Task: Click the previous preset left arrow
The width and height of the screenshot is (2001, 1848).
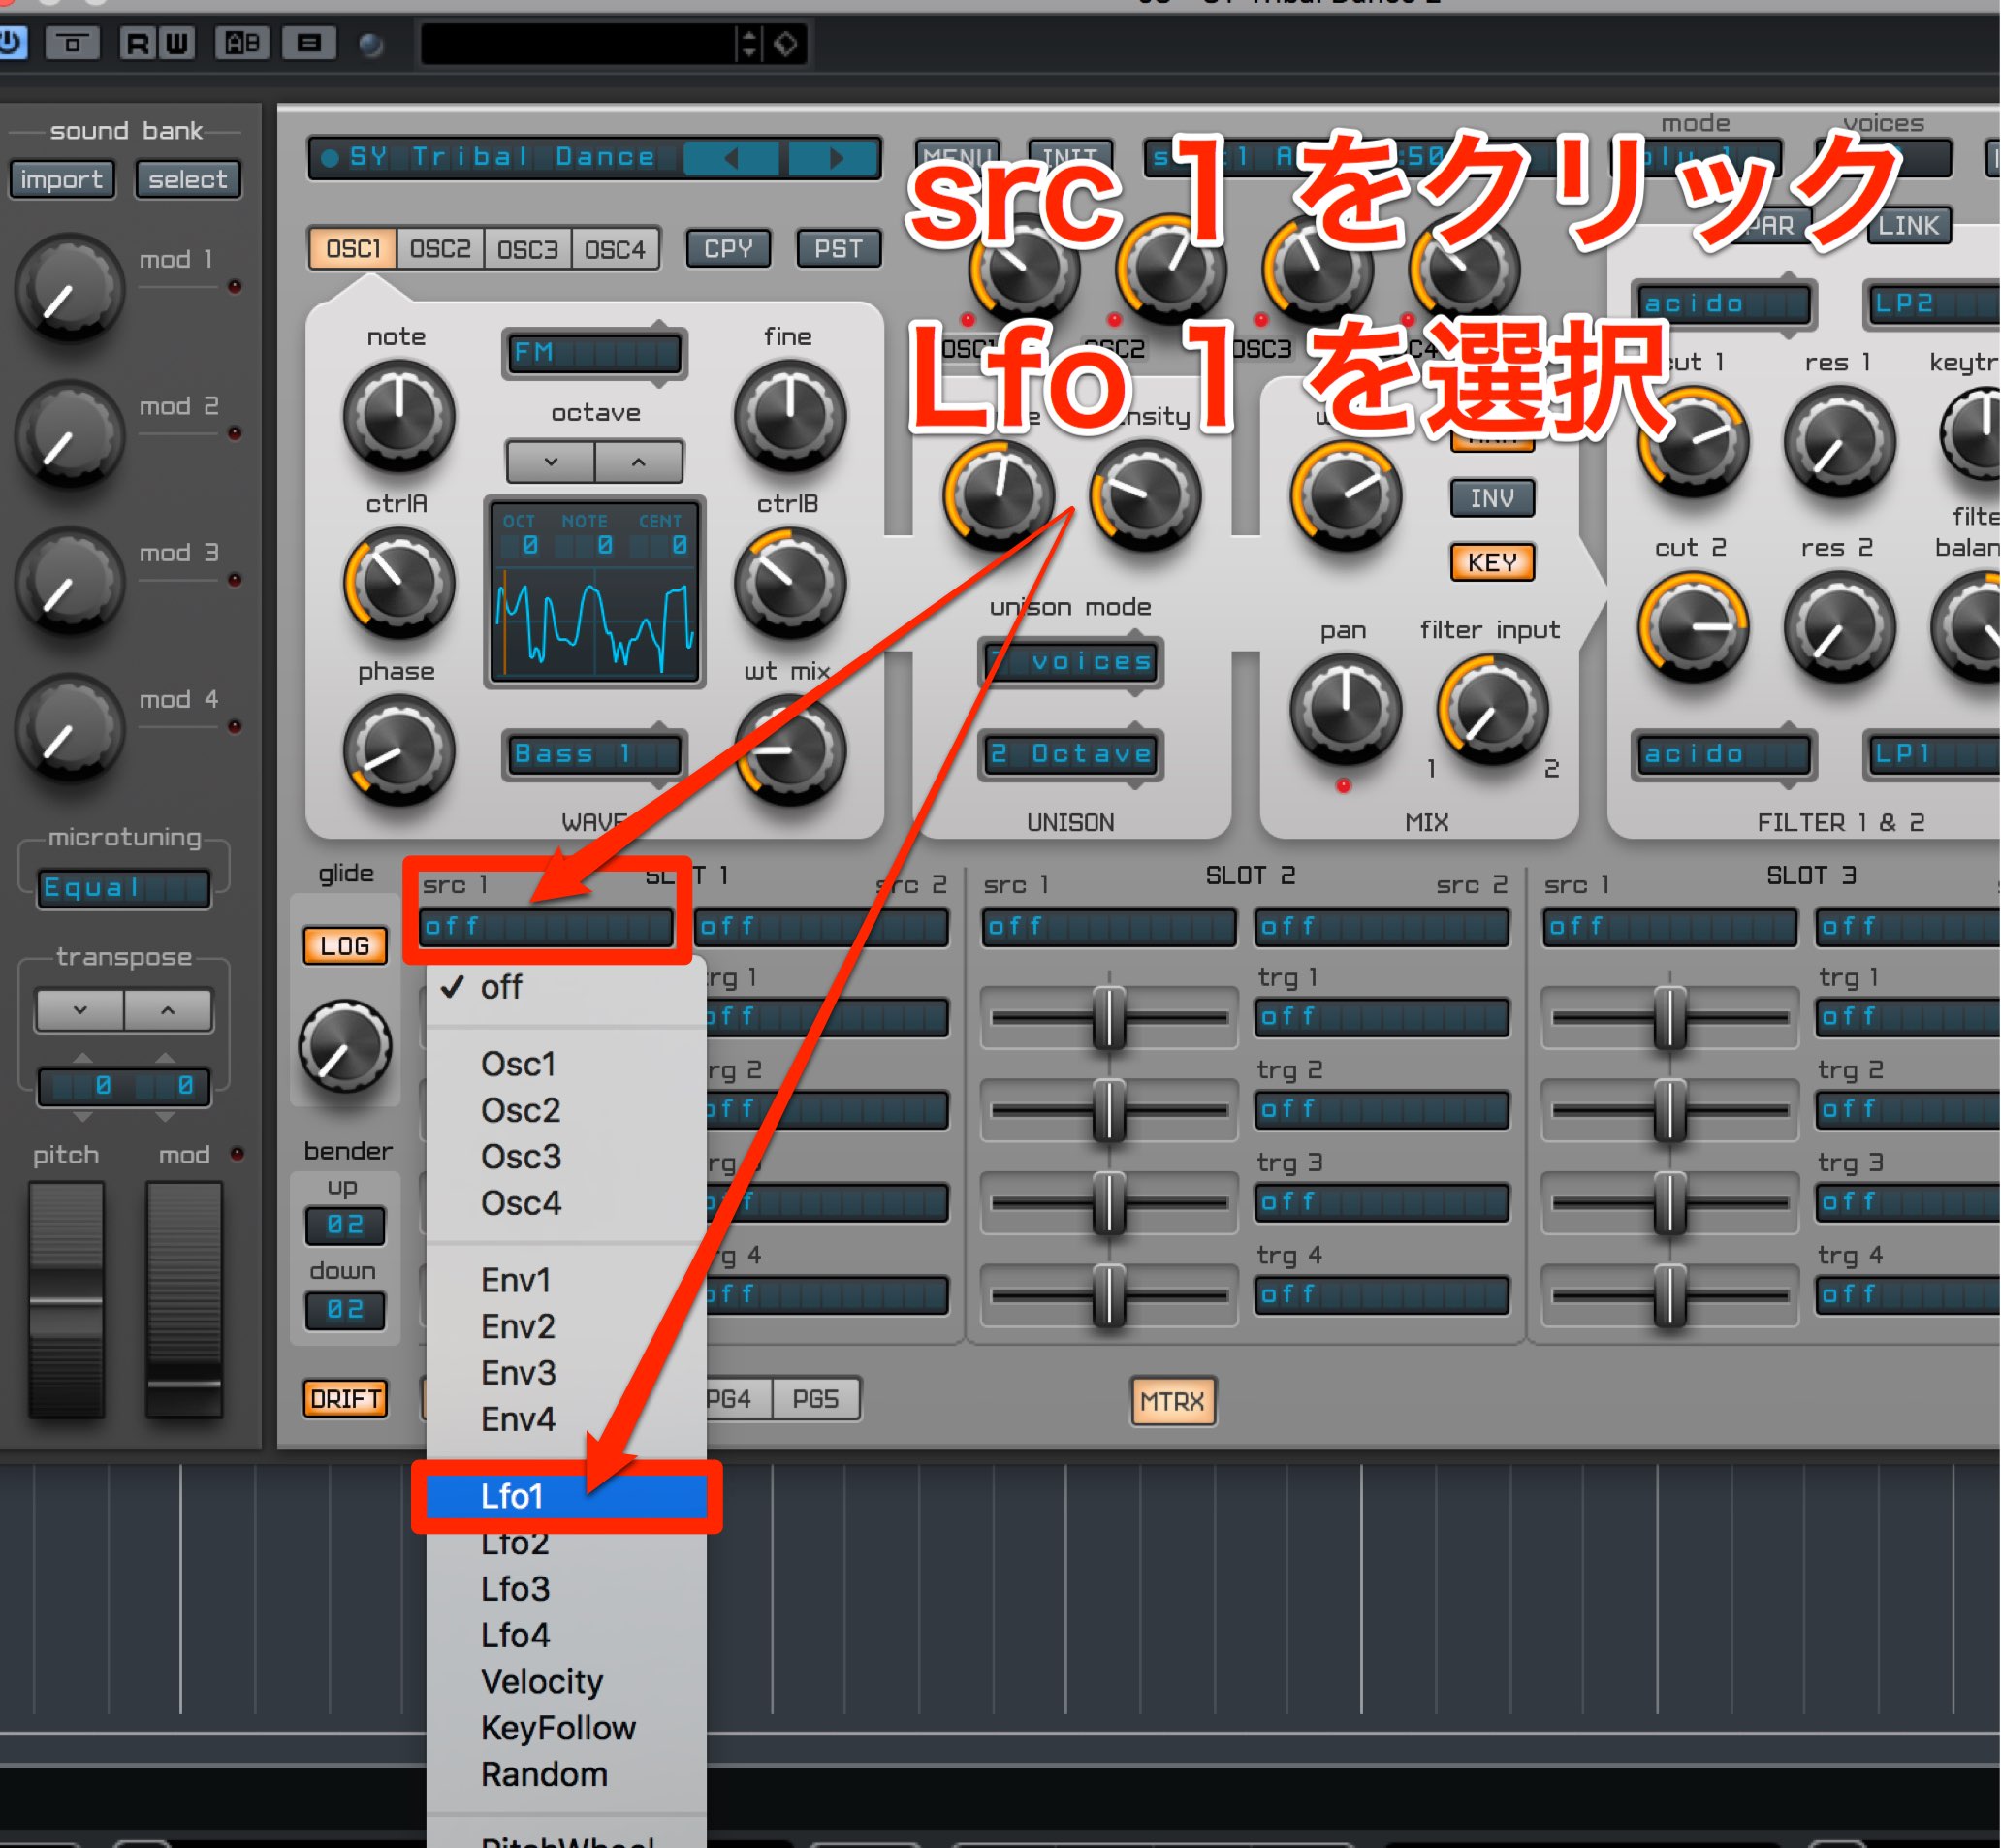Action: [x=732, y=158]
